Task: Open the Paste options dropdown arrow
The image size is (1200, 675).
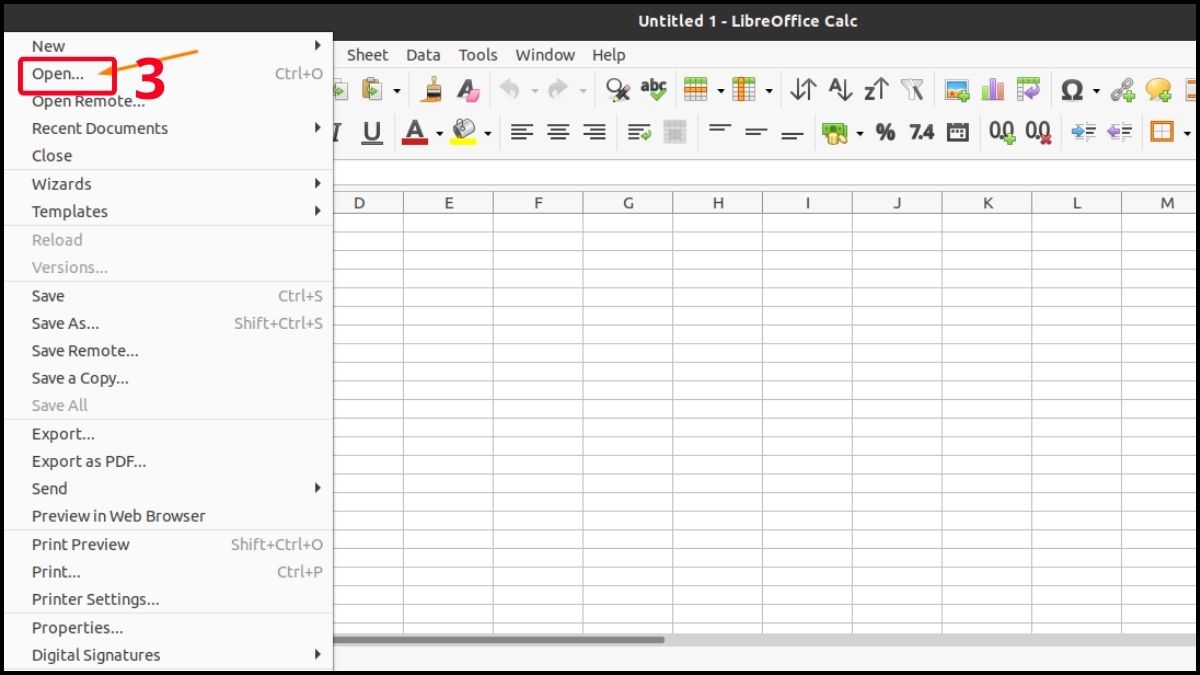Action: click(396, 91)
